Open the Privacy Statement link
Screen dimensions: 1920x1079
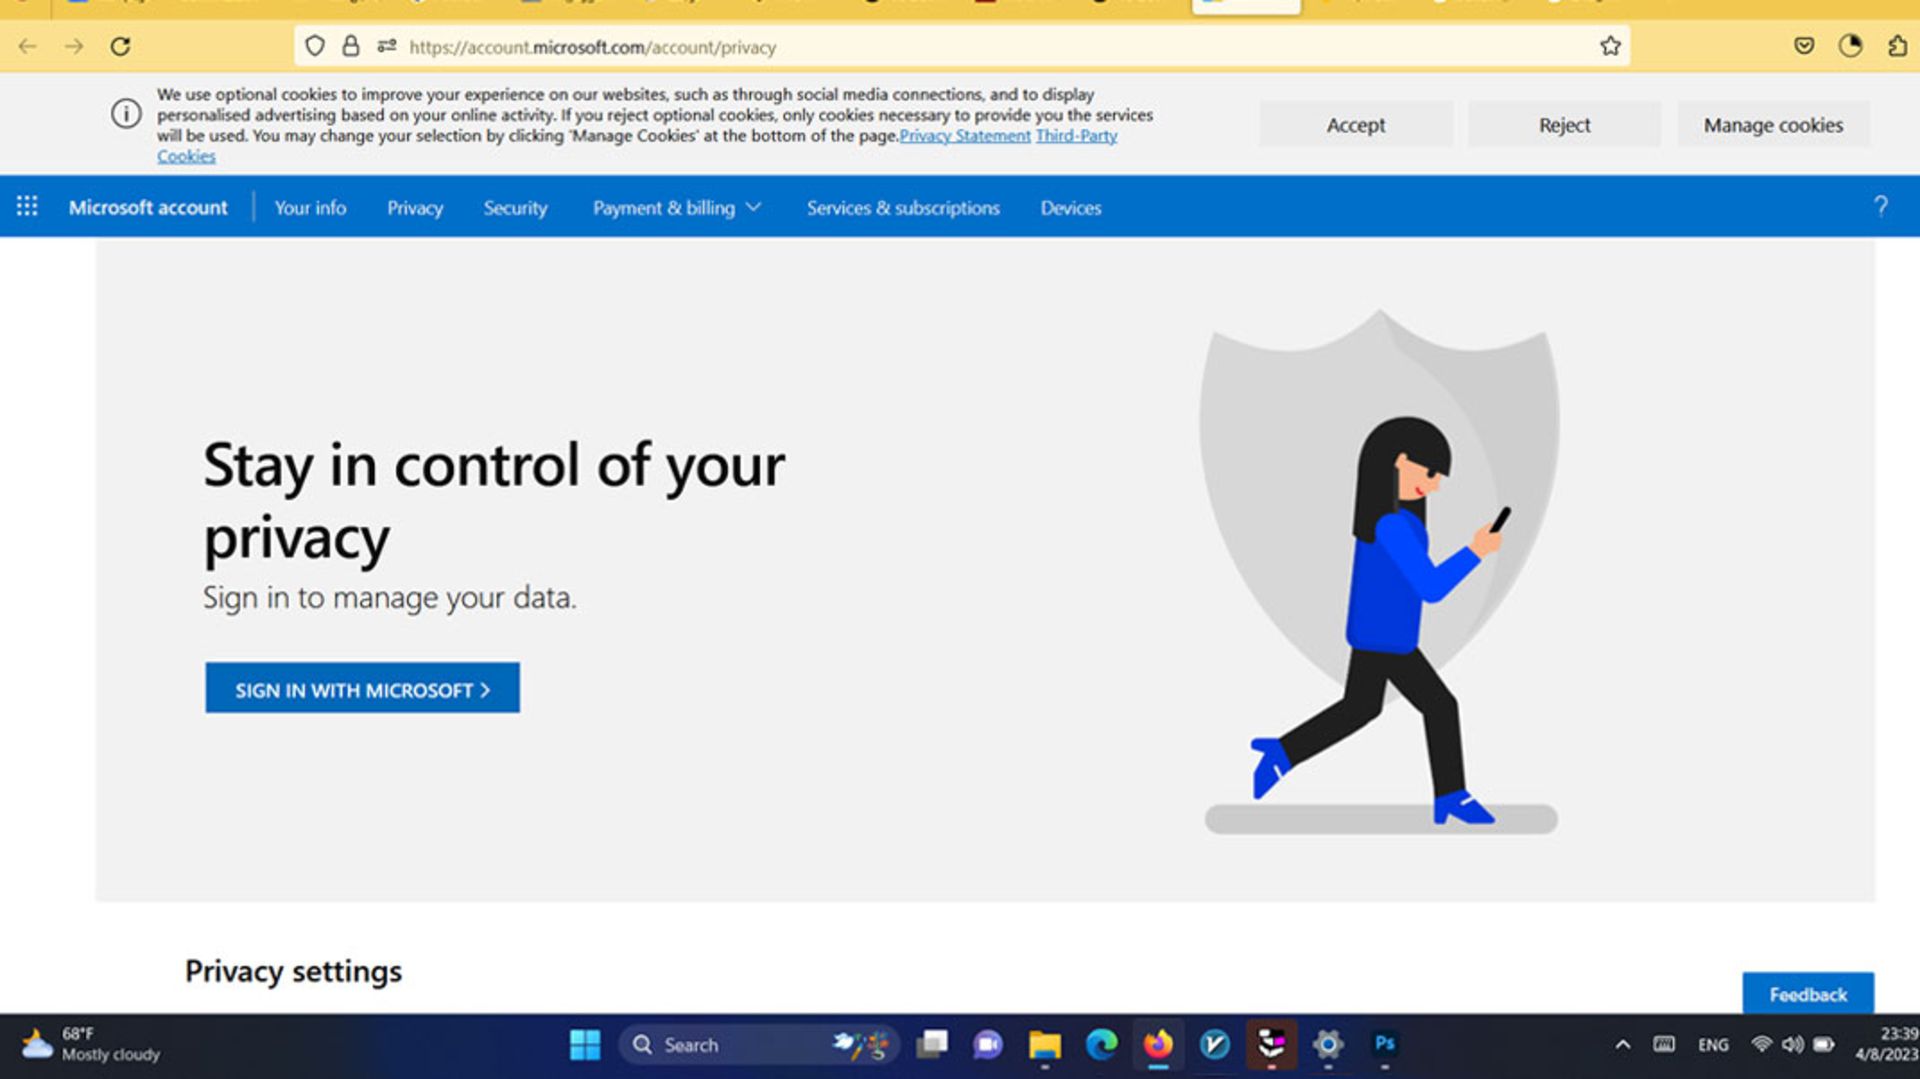click(964, 136)
